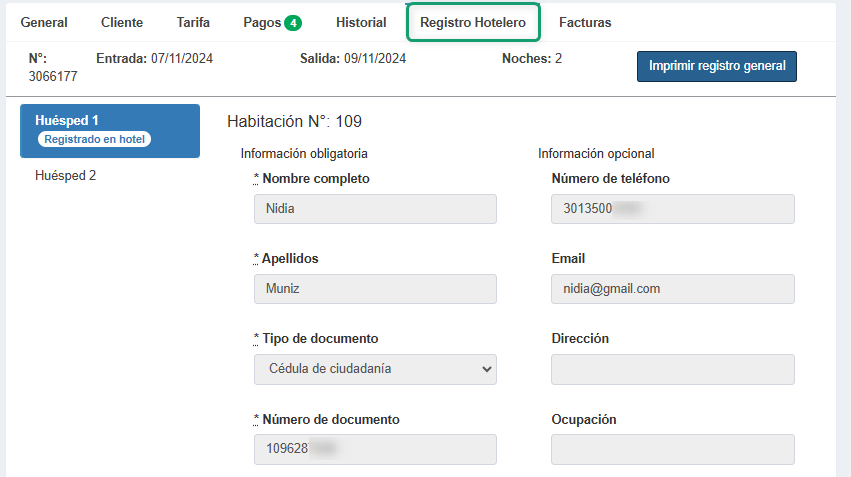Switch to the Cliente tab
This screenshot has width=851, height=477.
[122, 22]
